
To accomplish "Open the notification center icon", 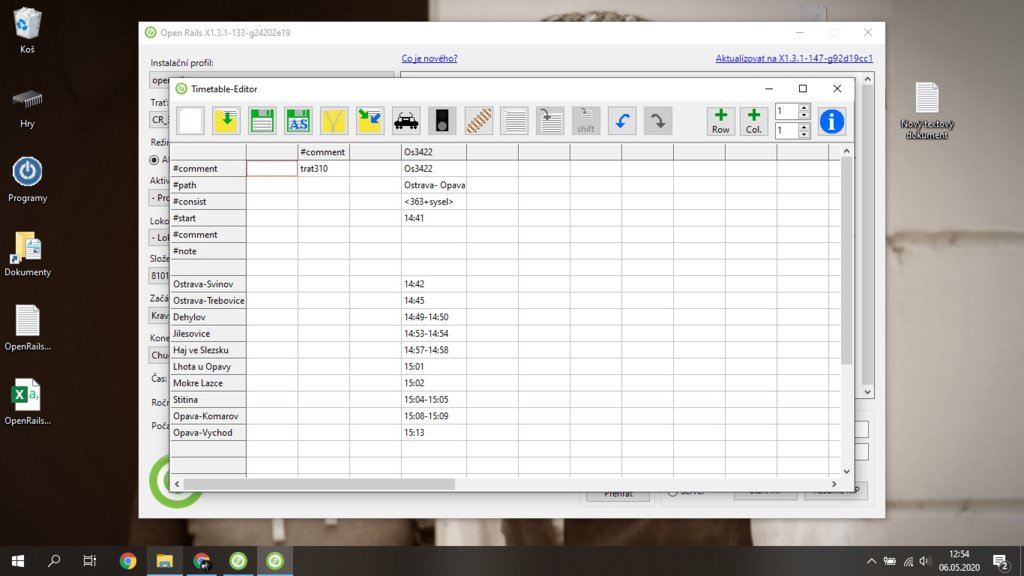I will tap(1000, 561).
